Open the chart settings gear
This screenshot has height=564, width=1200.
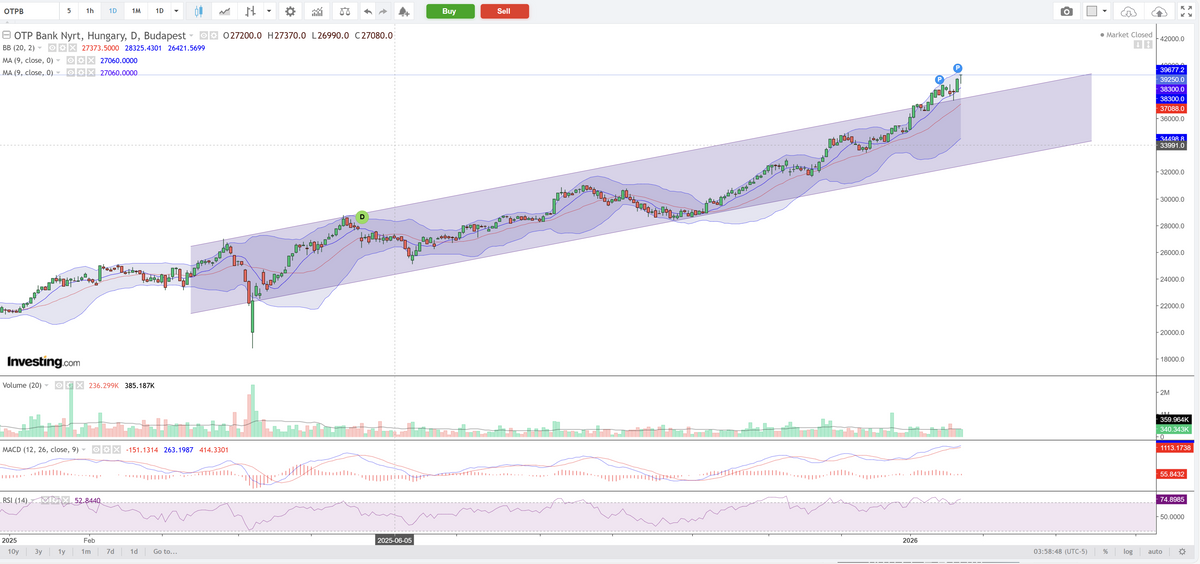(290, 11)
